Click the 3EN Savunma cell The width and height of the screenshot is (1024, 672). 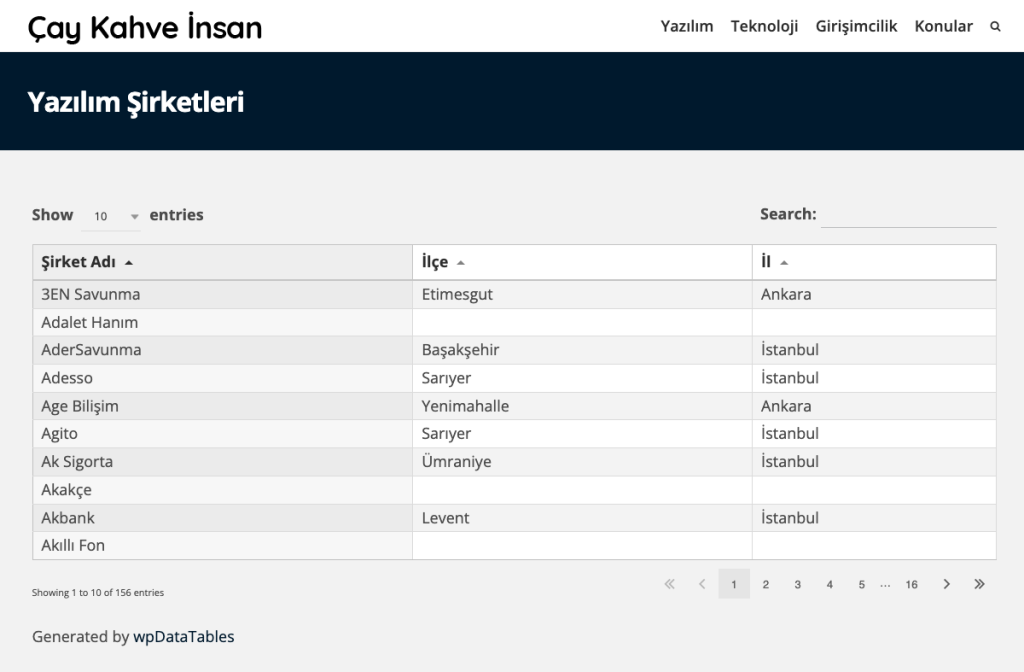click(x=223, y=295)
